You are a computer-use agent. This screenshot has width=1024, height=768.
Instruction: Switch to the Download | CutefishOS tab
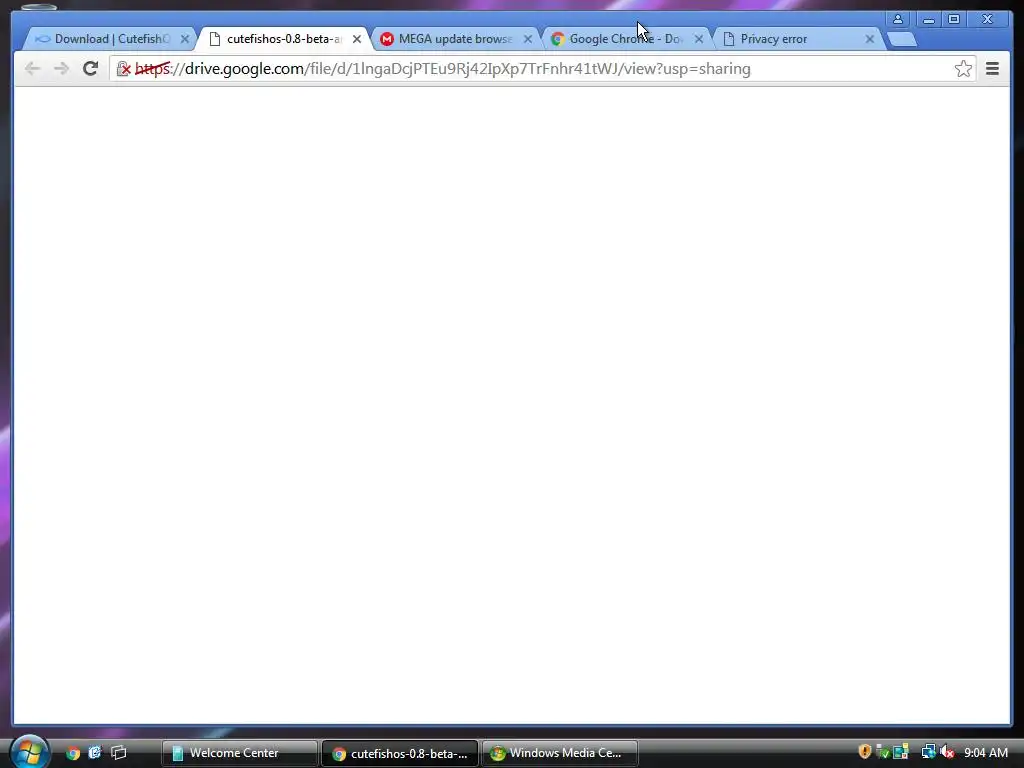click(x=108, y=39)
